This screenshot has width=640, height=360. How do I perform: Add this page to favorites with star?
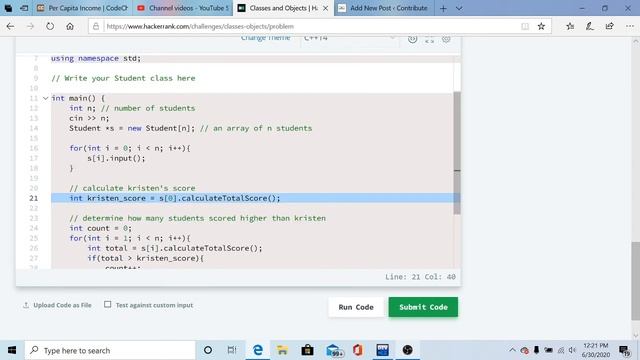click(541, 26)
